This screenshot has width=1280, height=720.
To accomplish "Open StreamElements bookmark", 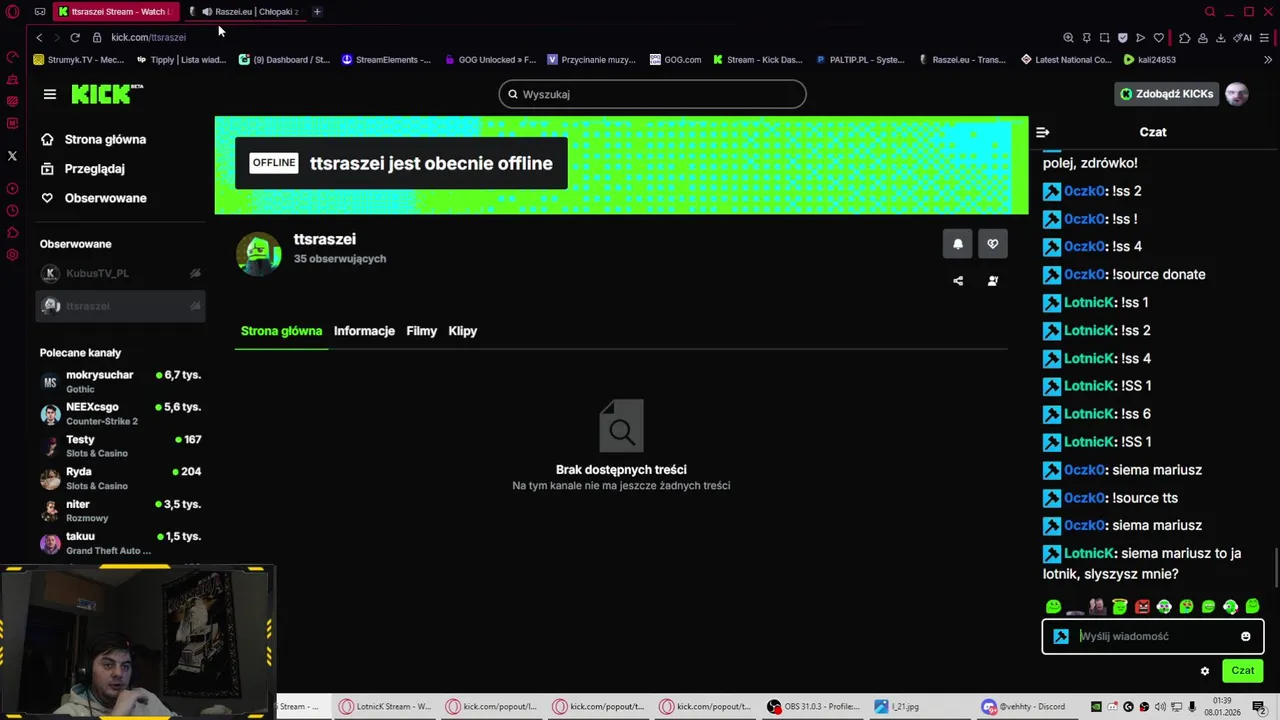I will click(386, 60).
